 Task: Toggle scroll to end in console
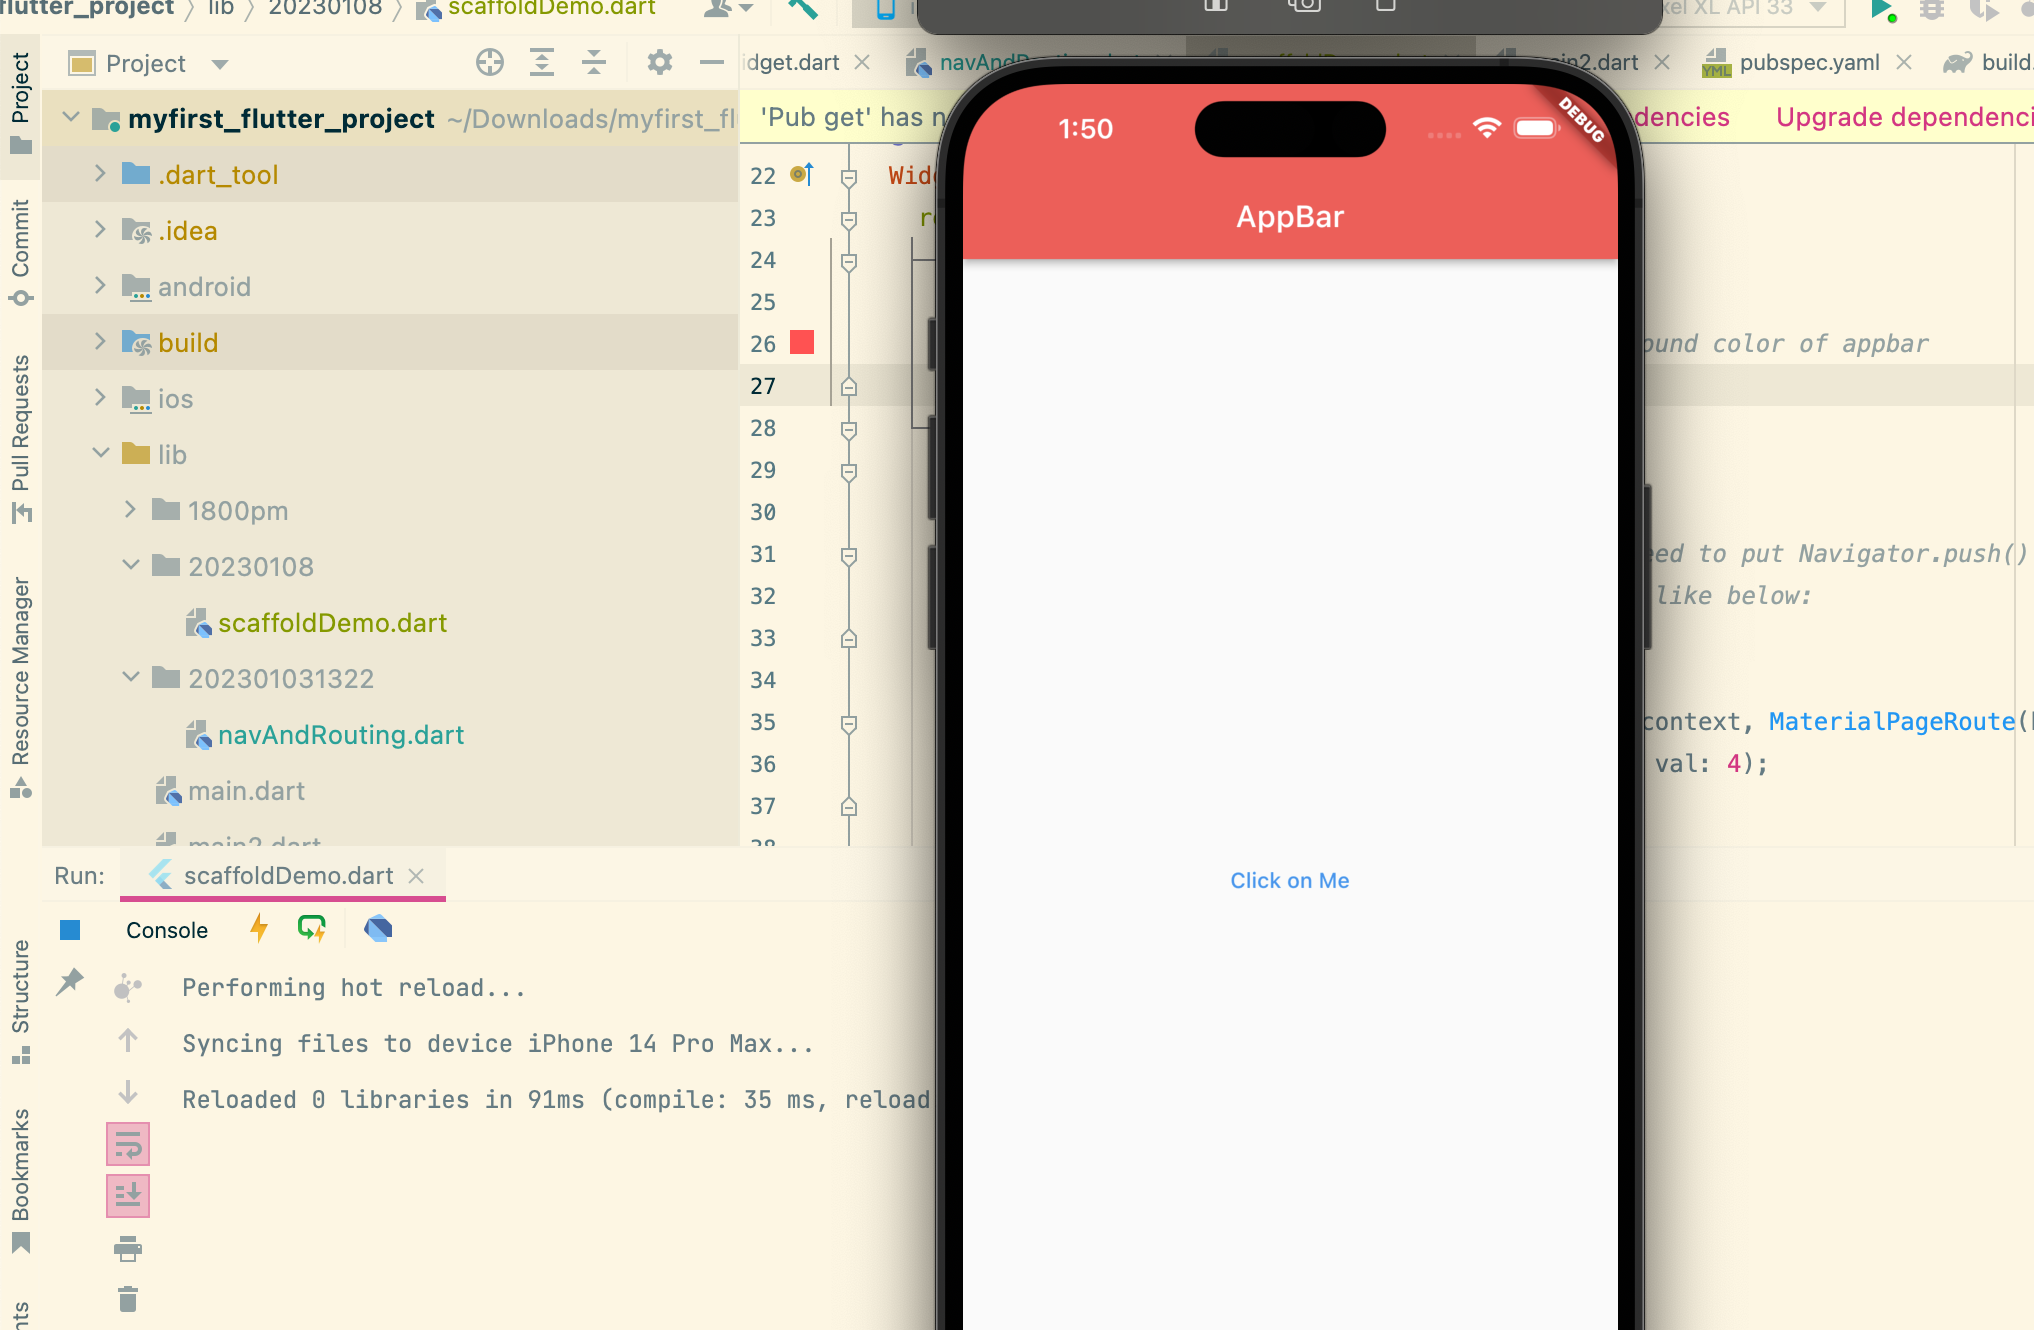128,1196
